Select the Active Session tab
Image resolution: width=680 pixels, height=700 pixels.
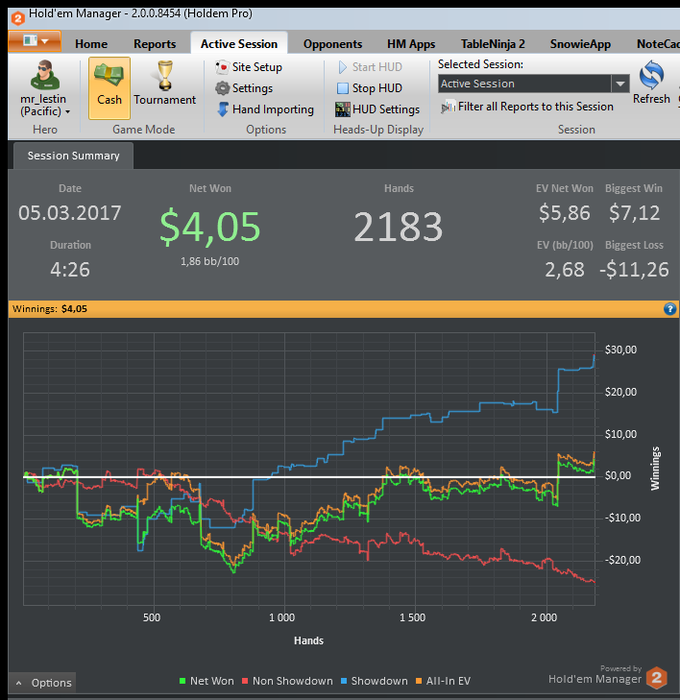pyautogui.click(x=239, y=44)
